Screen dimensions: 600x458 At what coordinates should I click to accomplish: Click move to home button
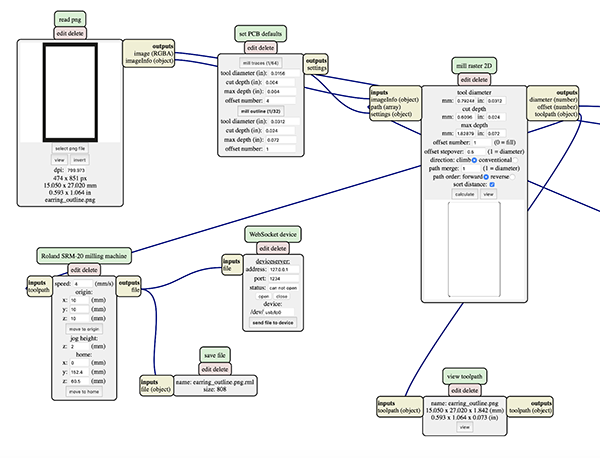pos(84,392)
